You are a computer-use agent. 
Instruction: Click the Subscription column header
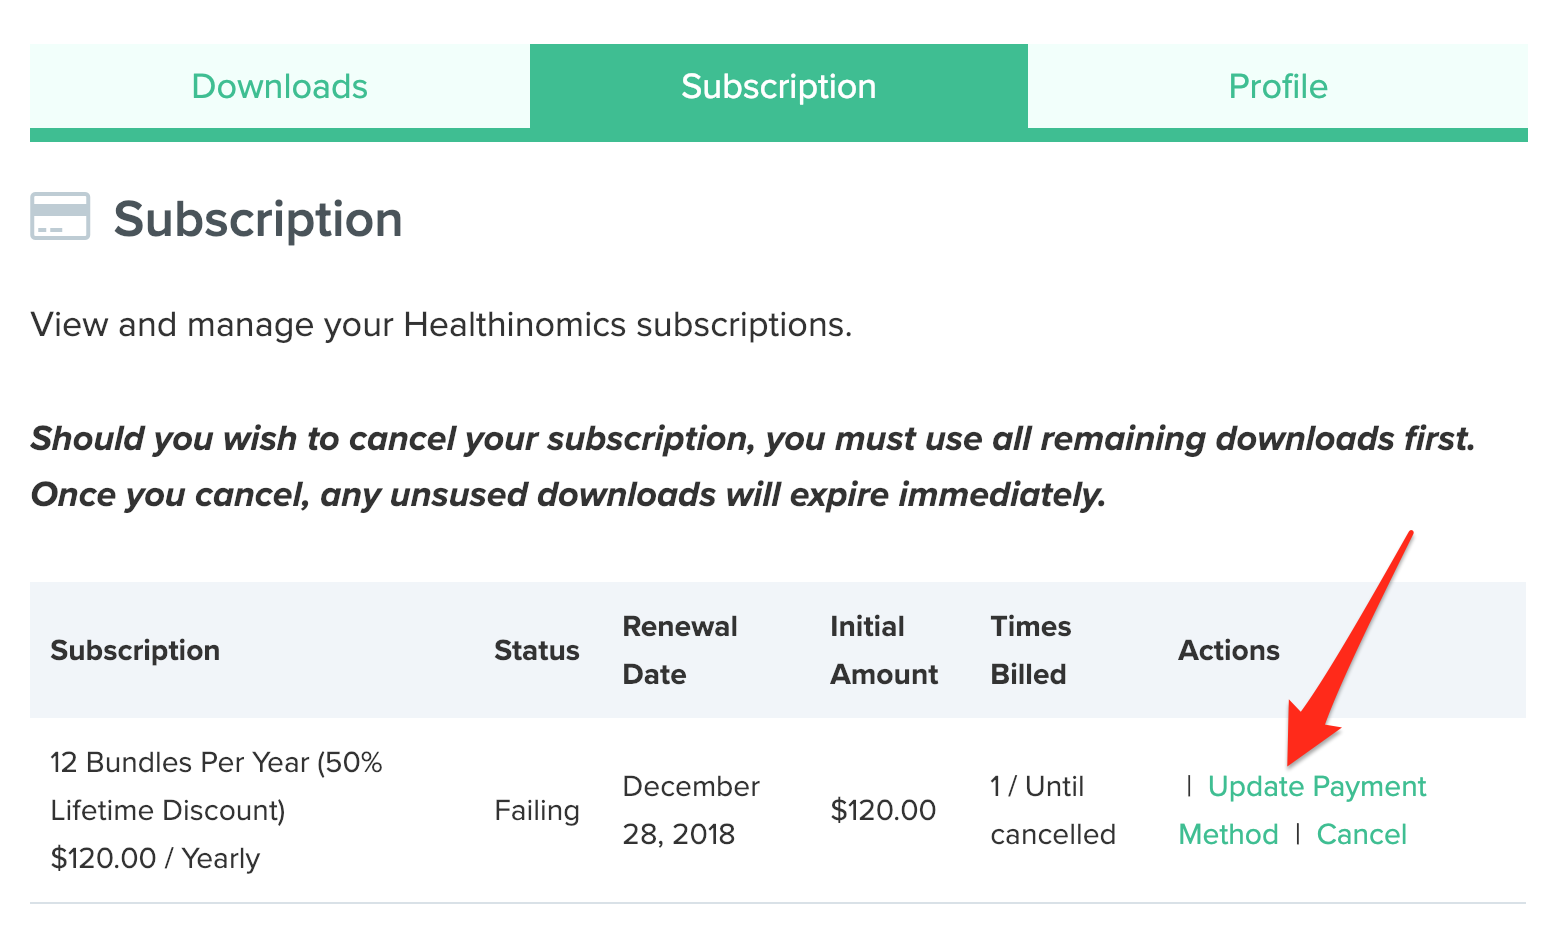pos(135,651)
